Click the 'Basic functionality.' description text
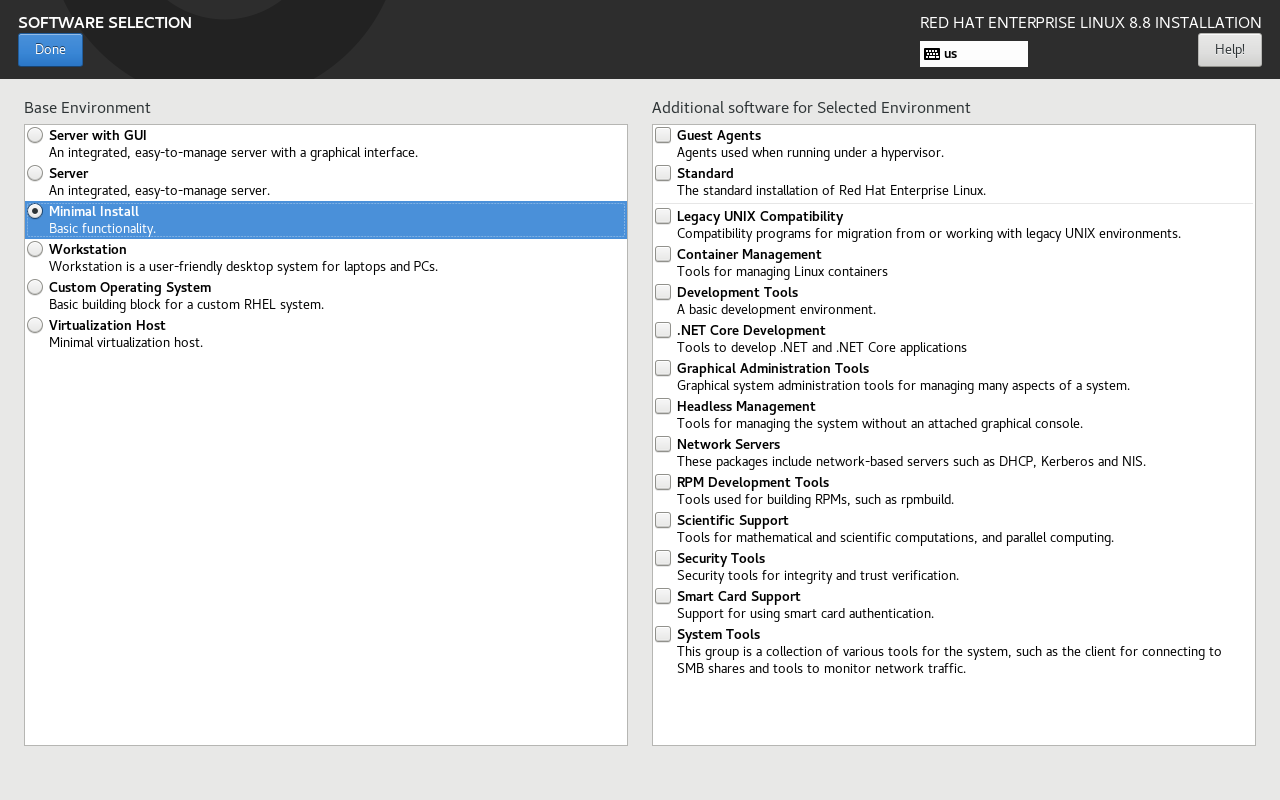Screen dimensions: 1280x800 click(x=102, y=229)
